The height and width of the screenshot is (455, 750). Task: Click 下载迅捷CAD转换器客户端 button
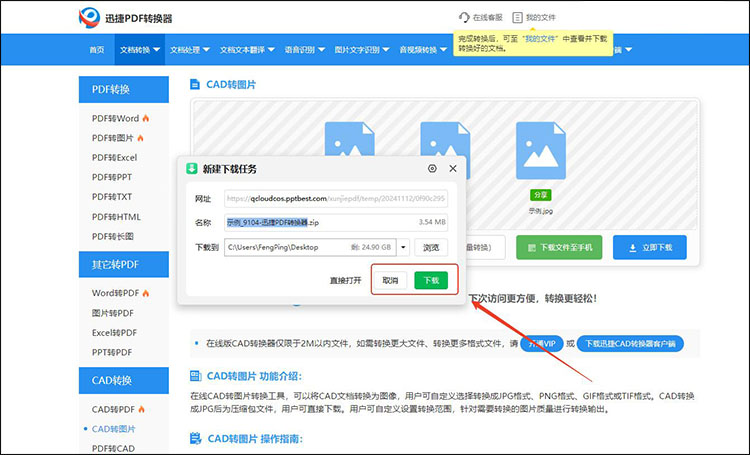pos(630,344)
